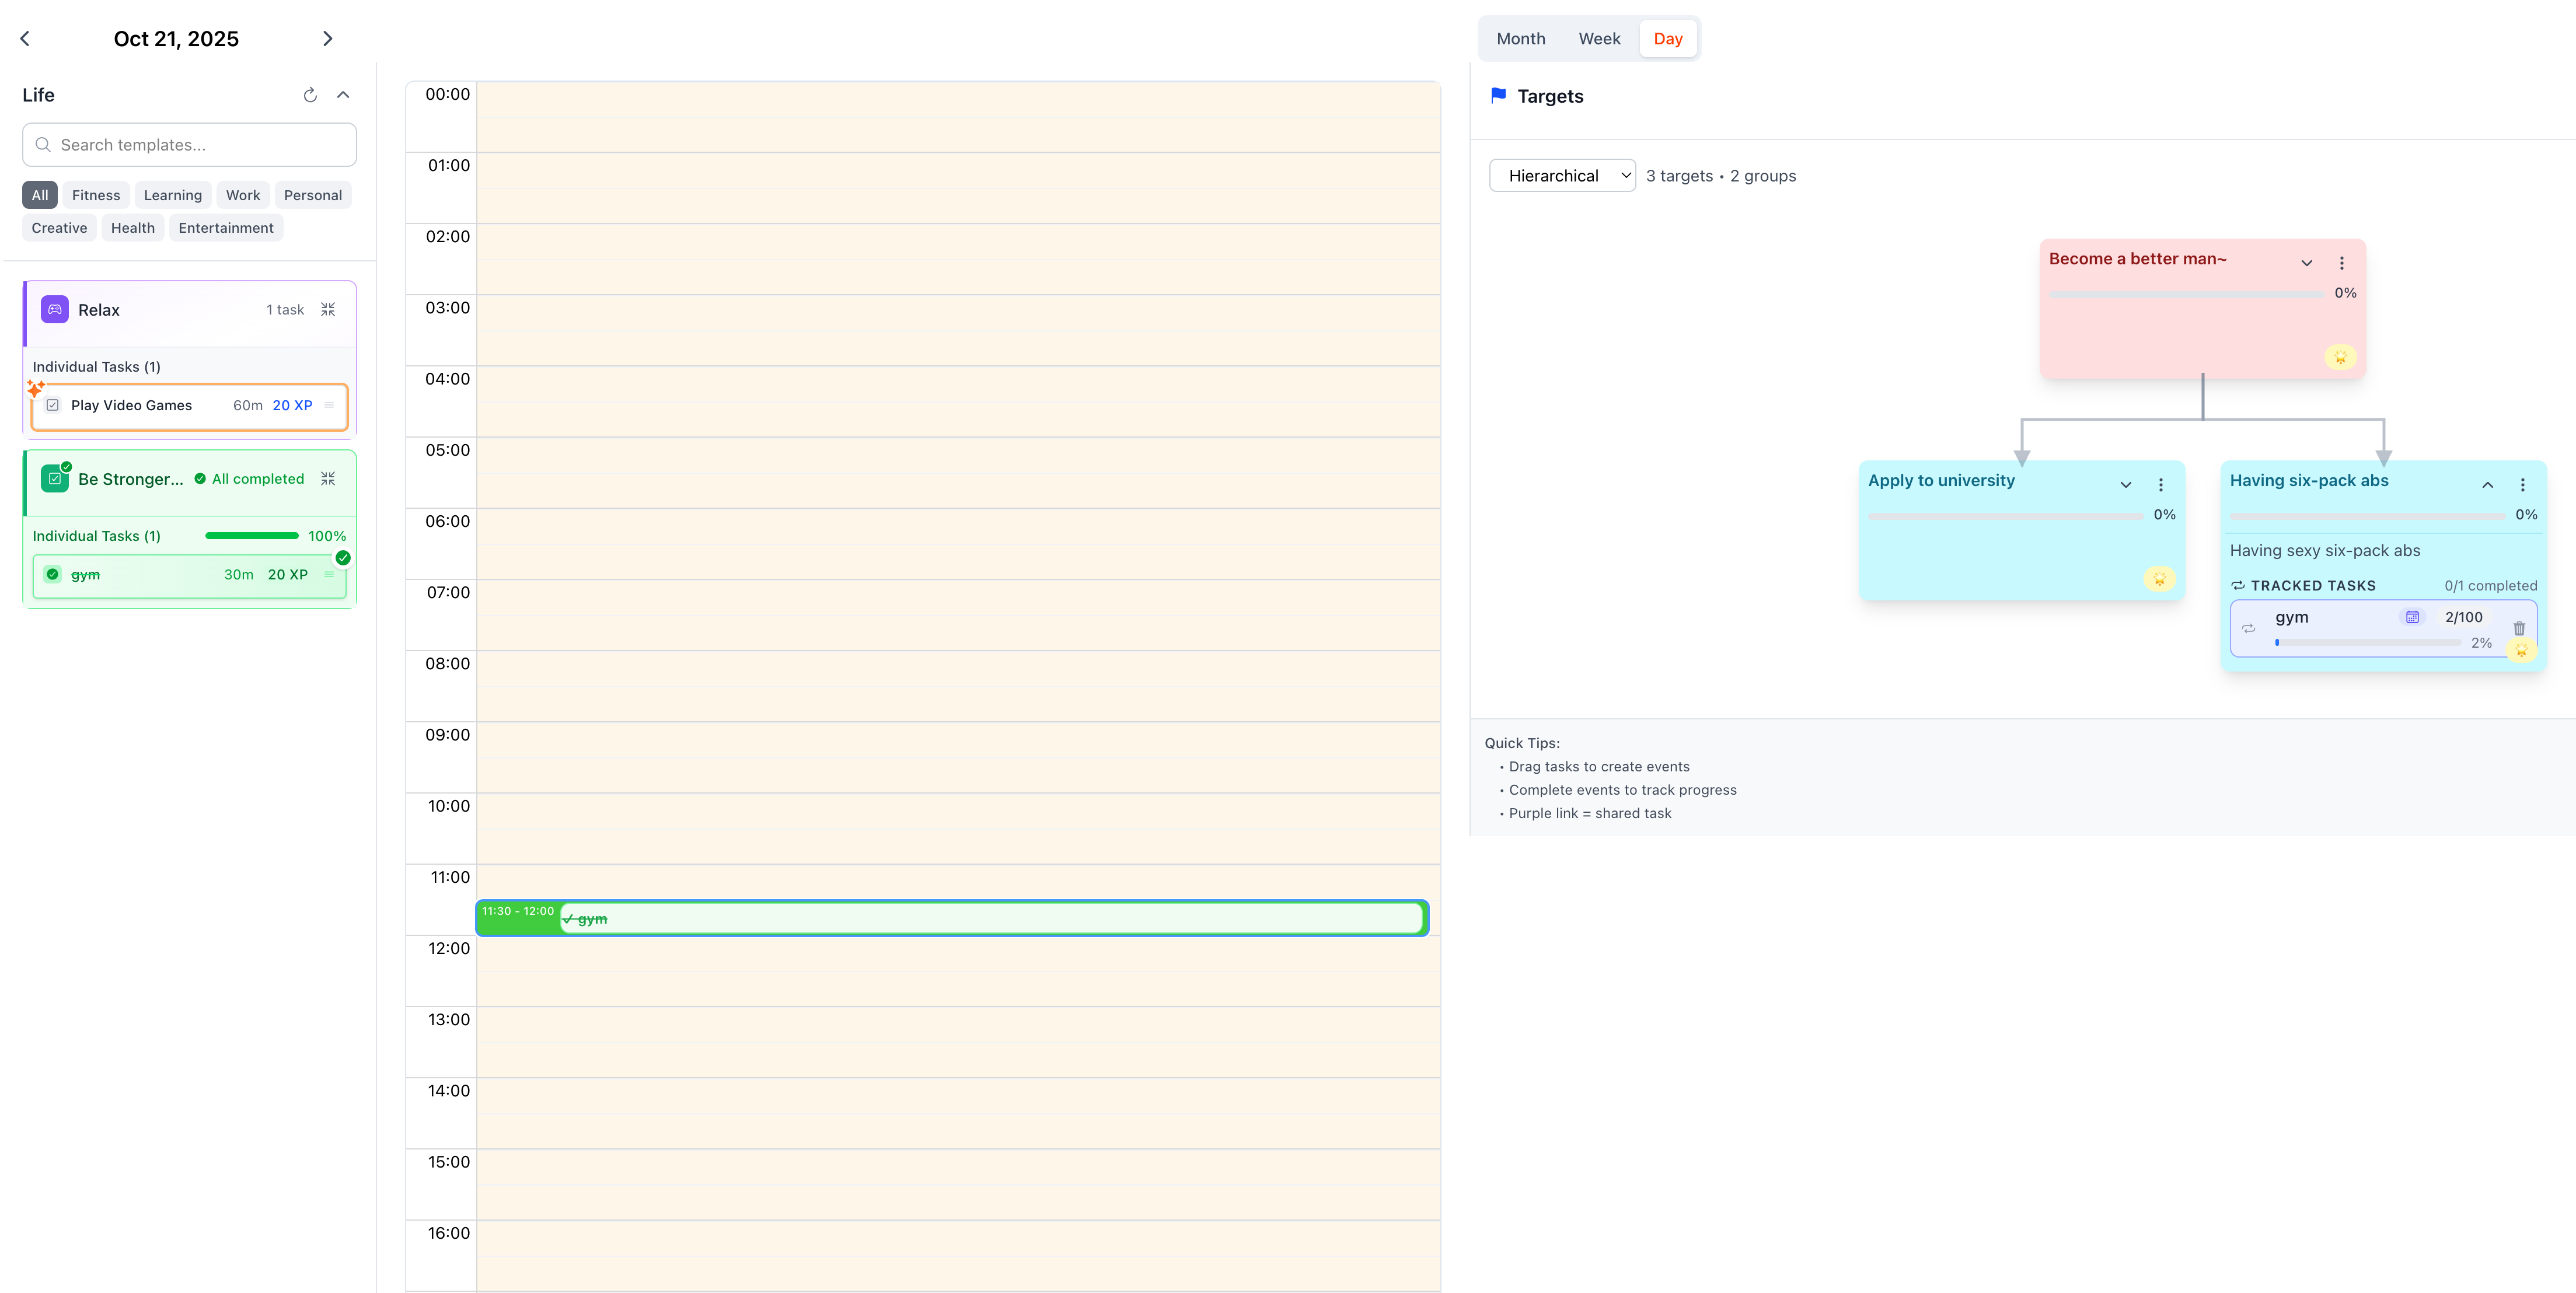Filter templates by Creative

[x=59, y=228]
